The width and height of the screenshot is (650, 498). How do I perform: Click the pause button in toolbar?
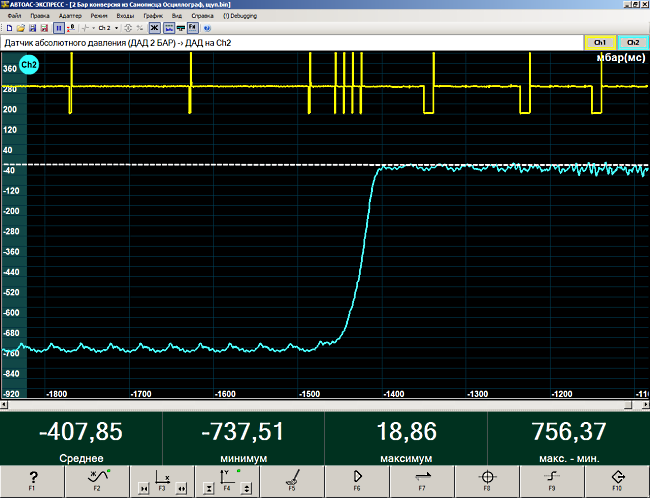[x=58, y=29]
